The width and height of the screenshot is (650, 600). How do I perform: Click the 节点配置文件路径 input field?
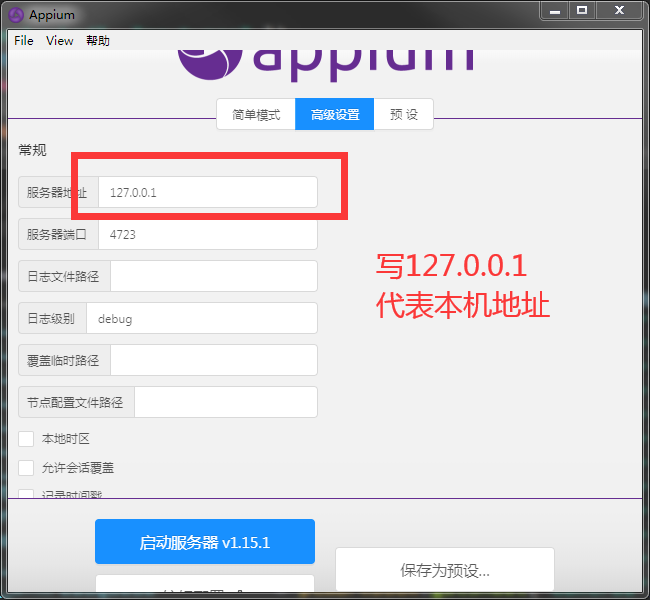(x=226, y=402)
